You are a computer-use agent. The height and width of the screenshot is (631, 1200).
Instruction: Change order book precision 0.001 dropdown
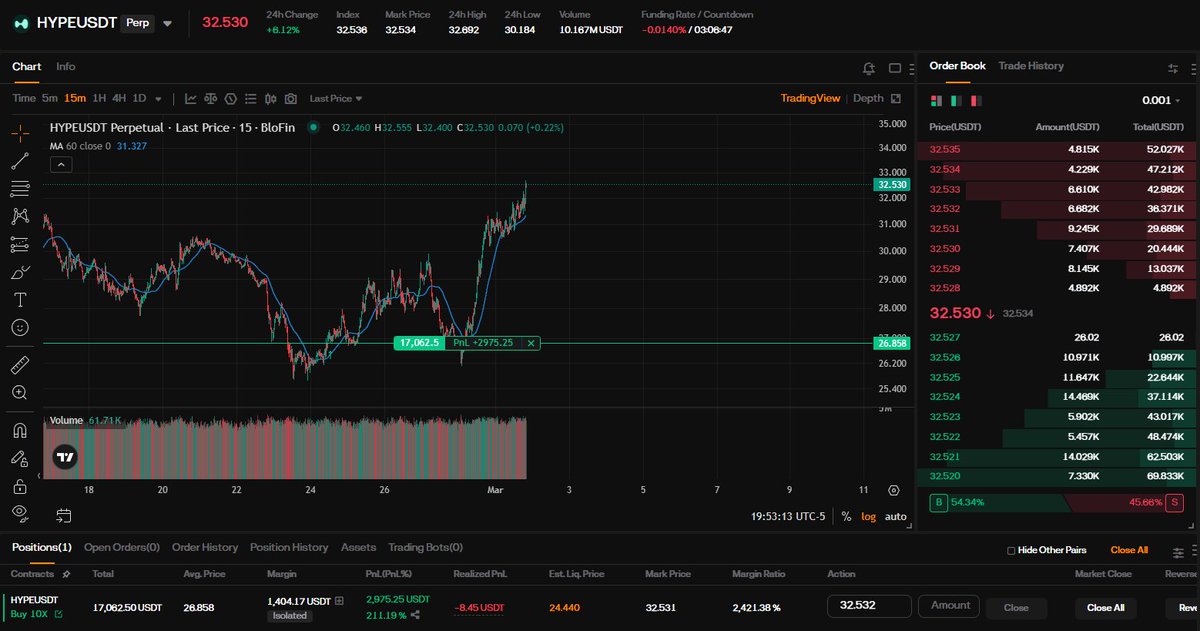pos(1162,101)
